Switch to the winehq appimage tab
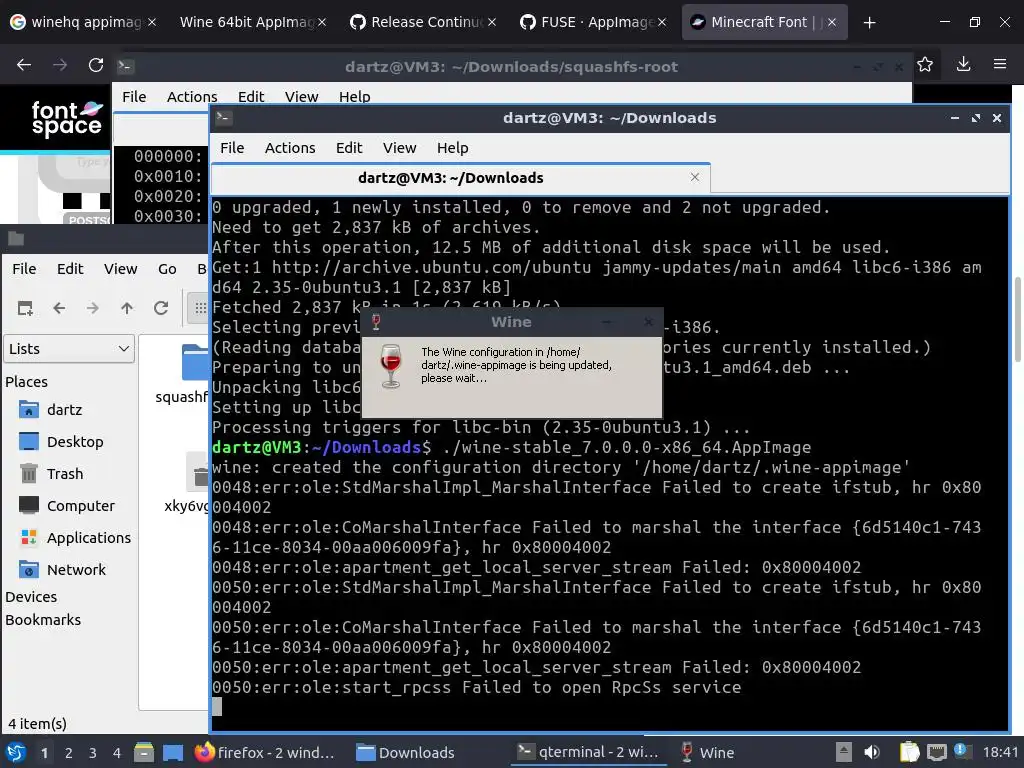 tap(84, 22)
